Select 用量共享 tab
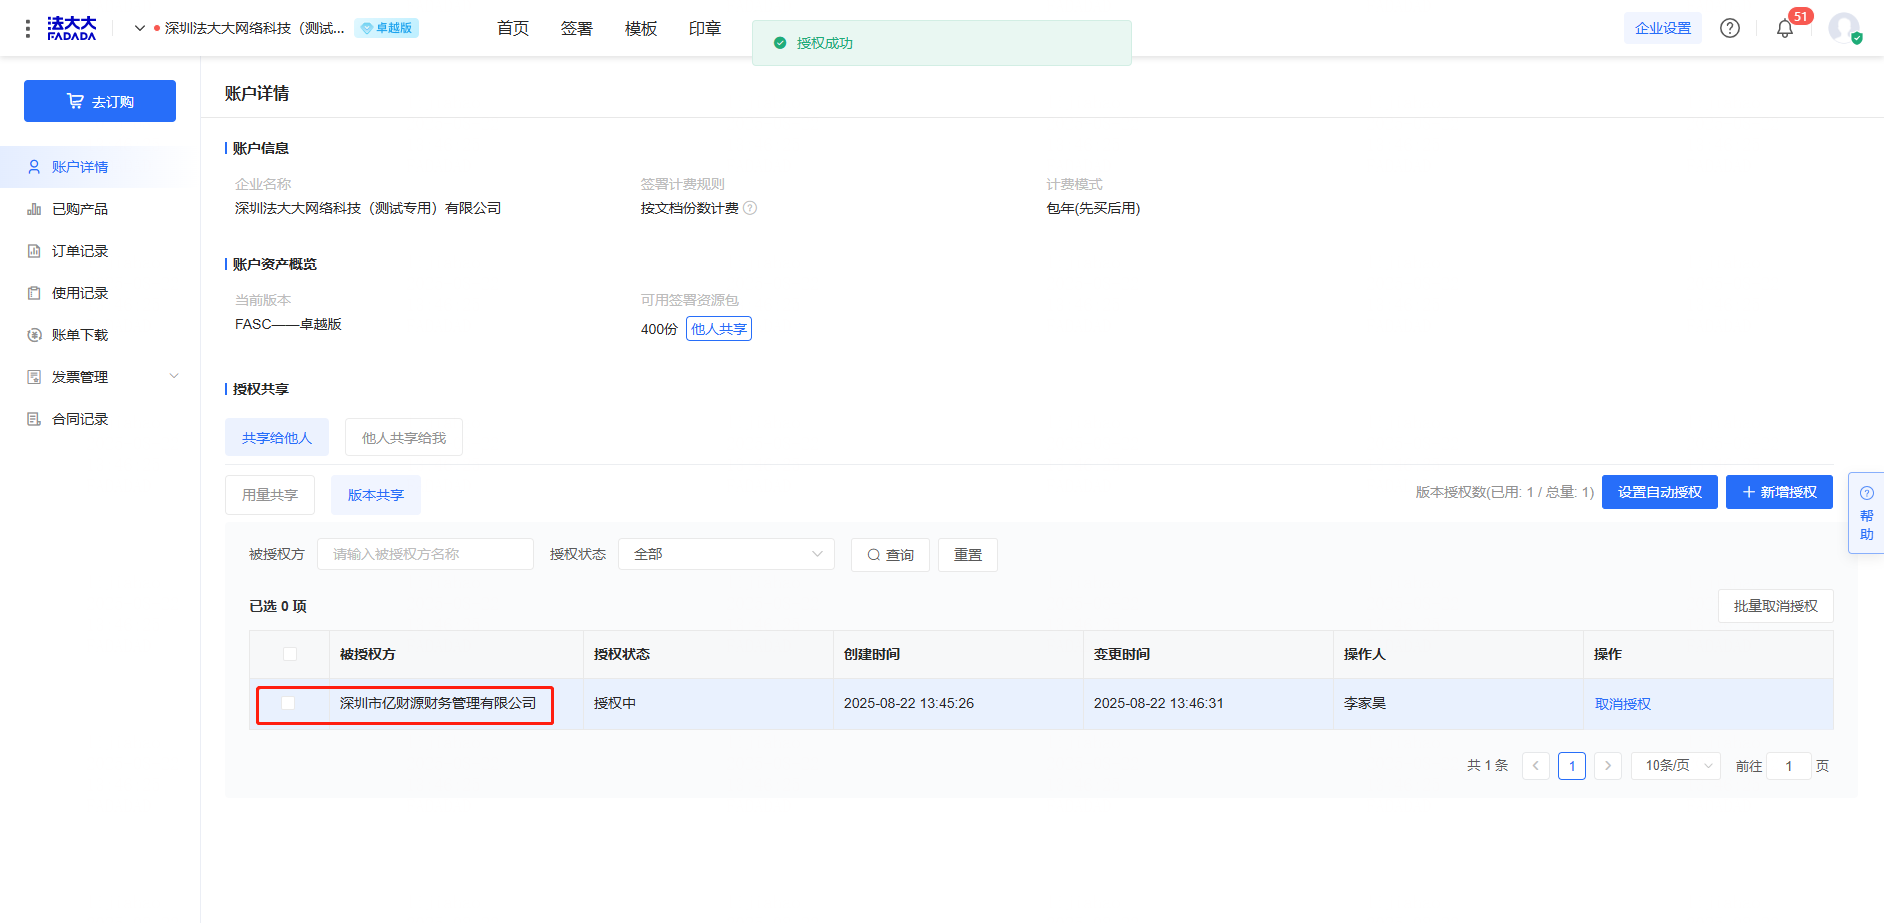Screen dimensions: 1884x923 (270, 495)
